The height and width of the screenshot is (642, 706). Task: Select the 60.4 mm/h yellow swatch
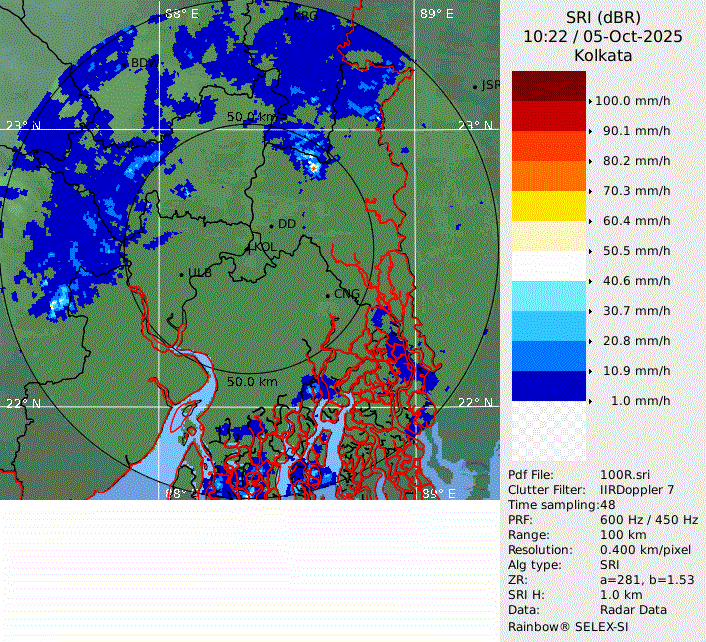click(x=548, y=206)
